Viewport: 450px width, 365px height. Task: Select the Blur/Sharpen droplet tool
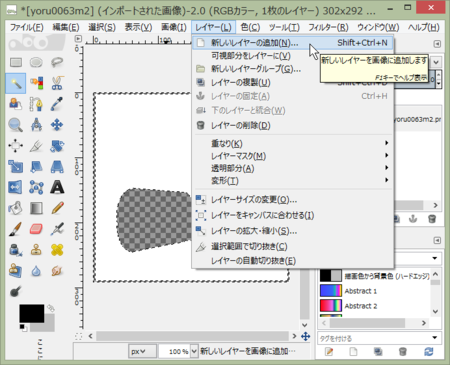tap(36, 271)
